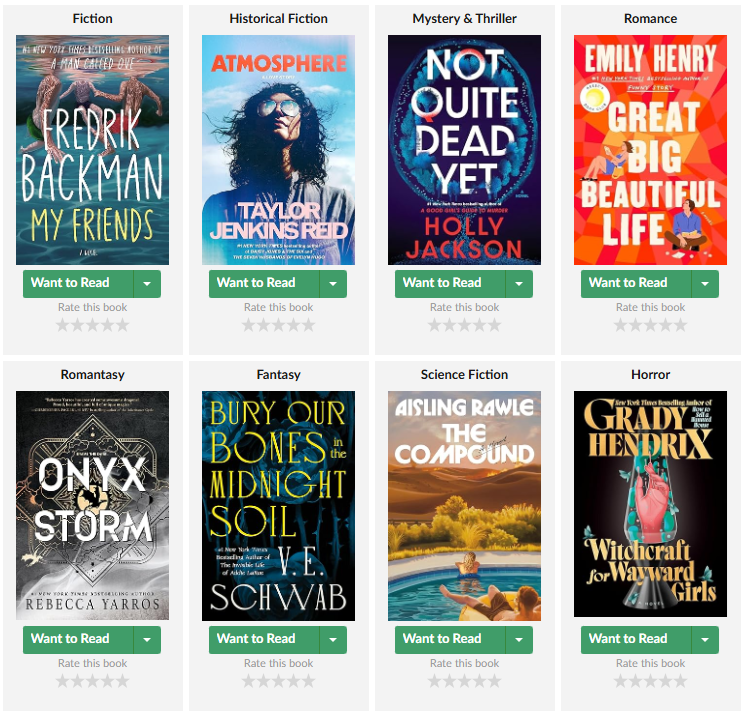
Task: View the Onyx Storm cover thumbnail
Action: coord(92,506)
